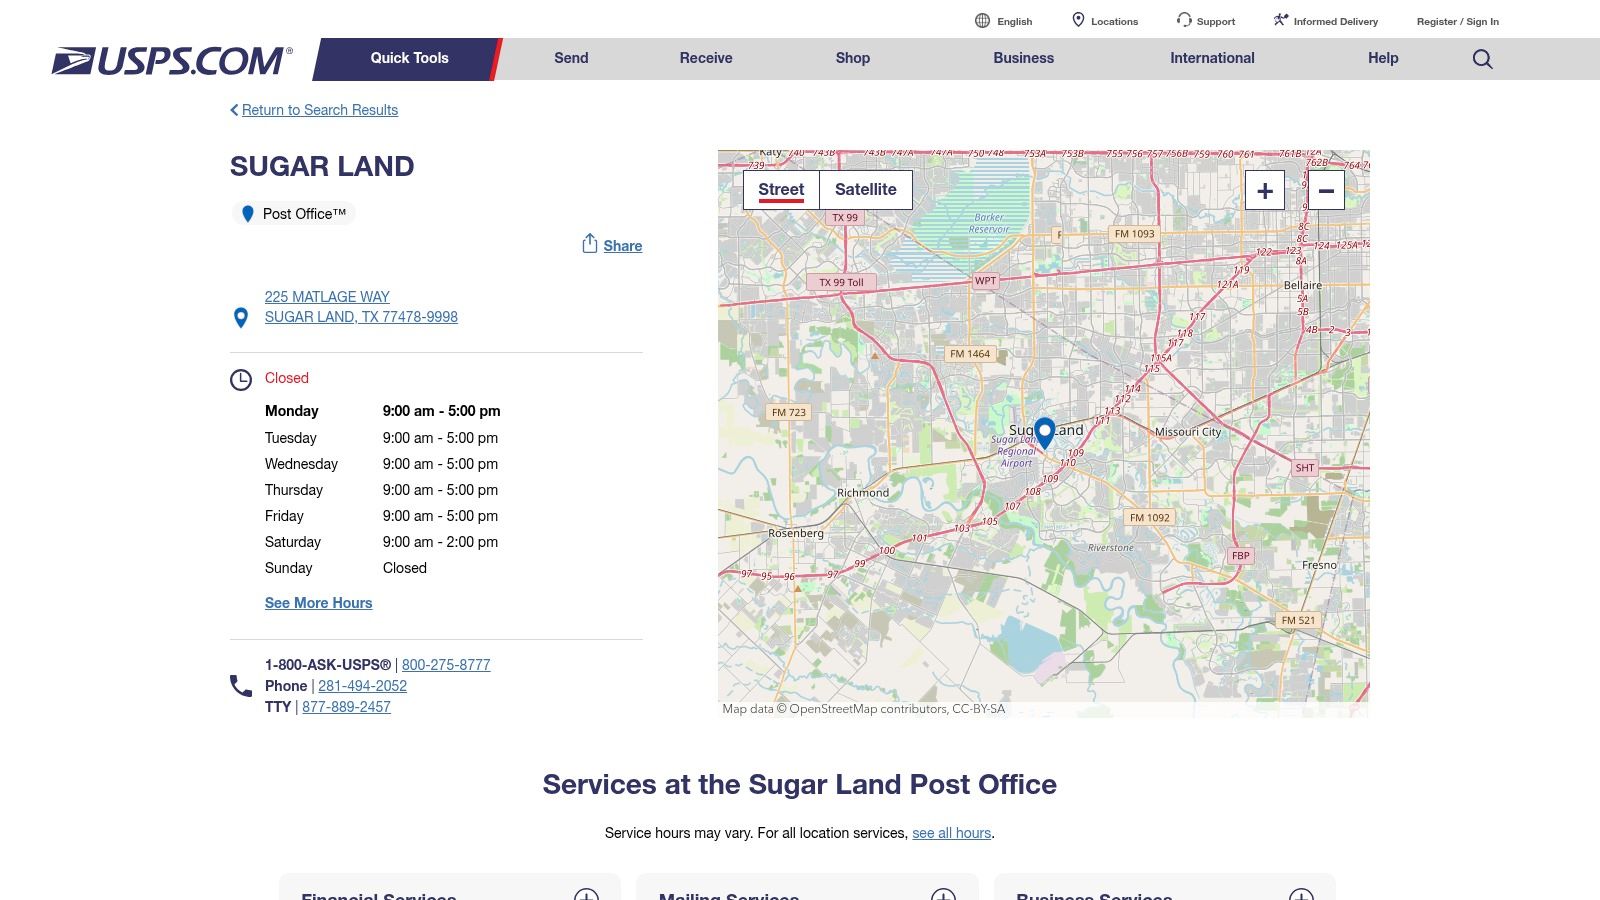Click Rosenberg label on map
This screenshot has width=1600, height=900.
[796, 533]
